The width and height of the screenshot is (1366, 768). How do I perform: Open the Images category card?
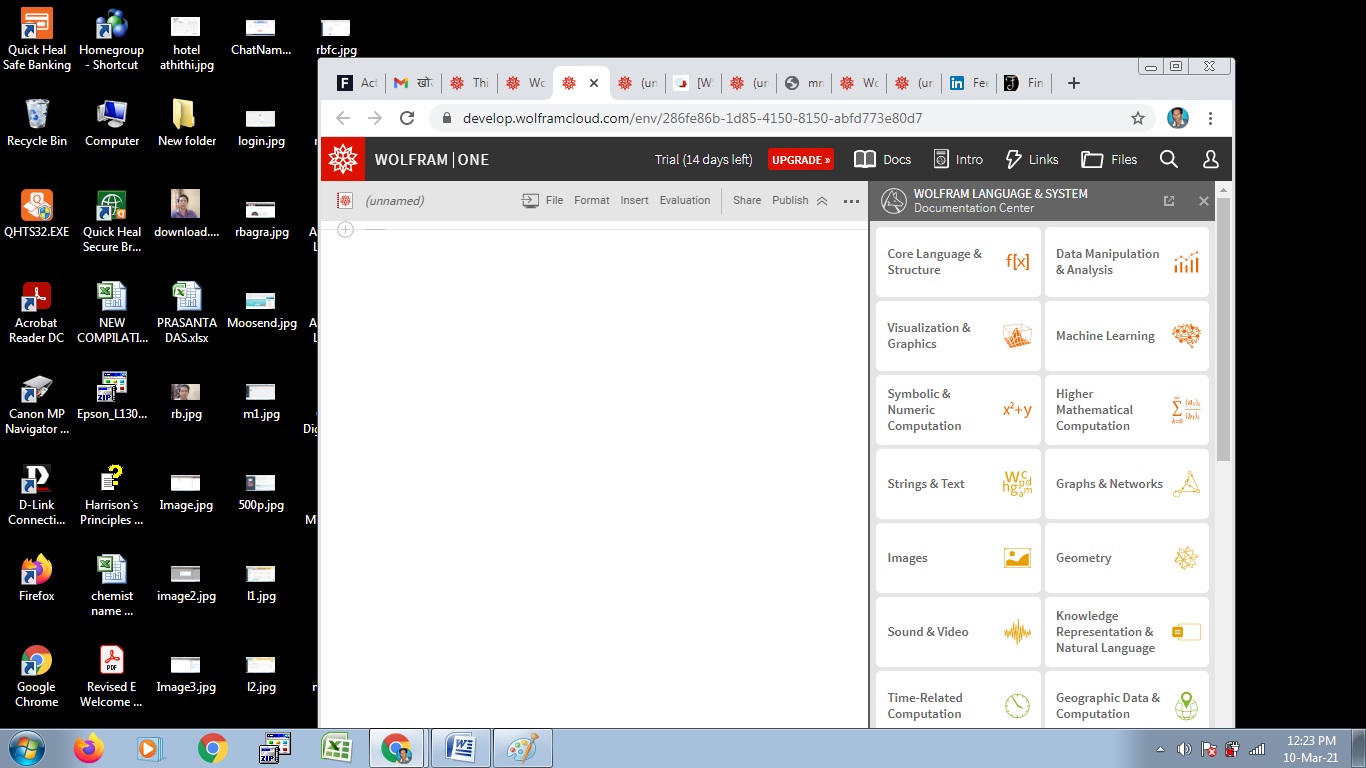point(958,558)
